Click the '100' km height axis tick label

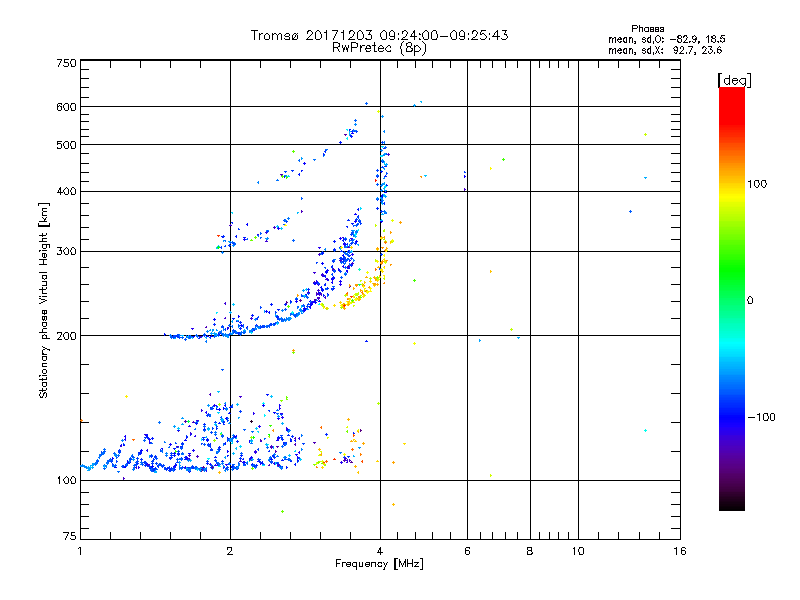coord(66,480)
